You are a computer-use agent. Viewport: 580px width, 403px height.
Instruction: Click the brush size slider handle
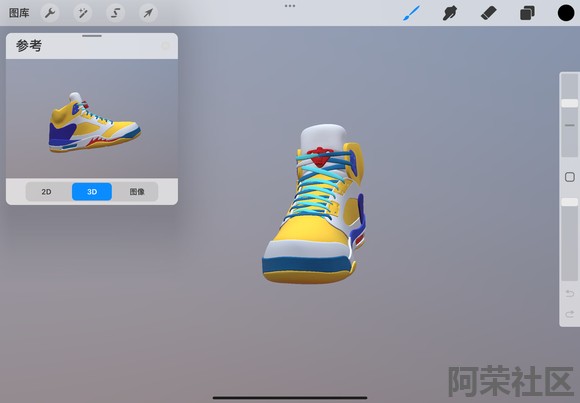pos(570,103)
